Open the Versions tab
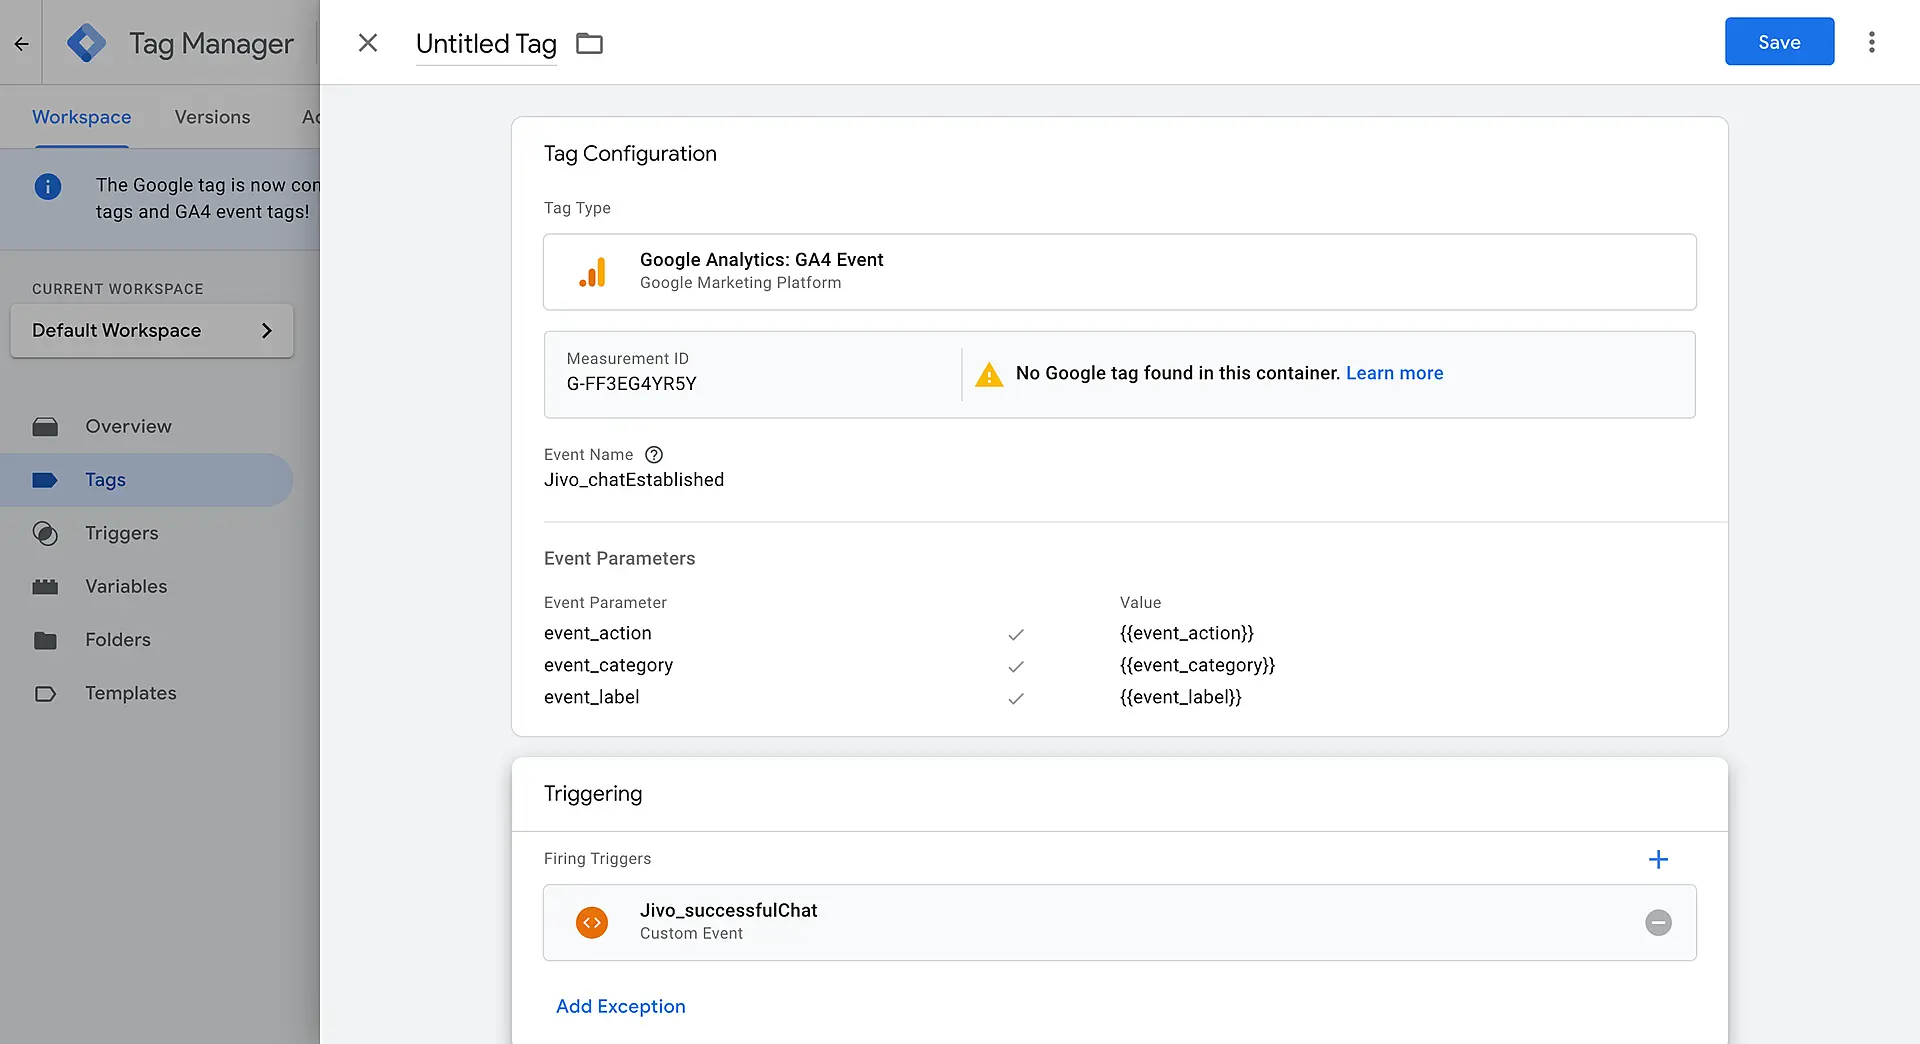The height and width of the screenshot is (1044, 1920). coord(212,117)
